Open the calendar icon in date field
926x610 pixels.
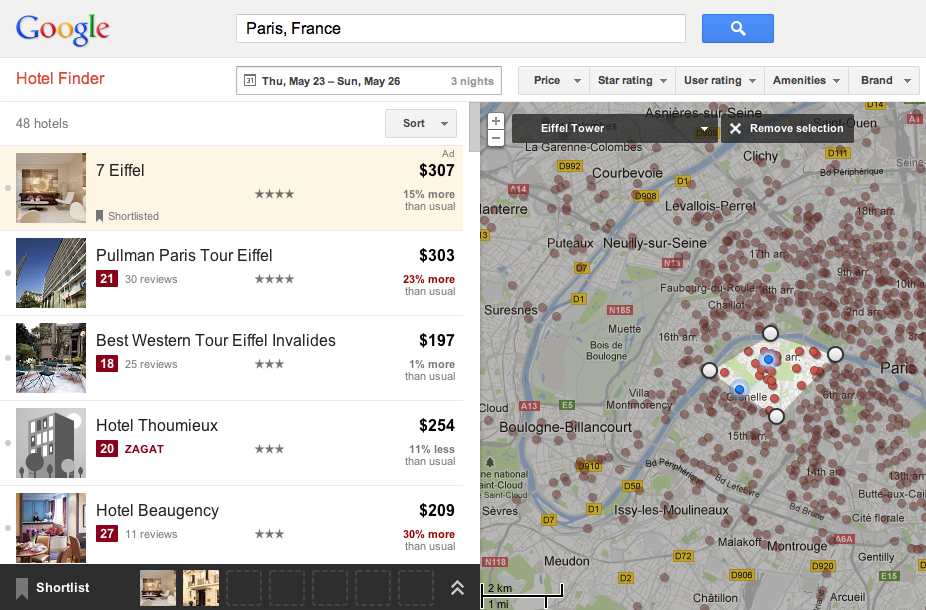(250, 80)
